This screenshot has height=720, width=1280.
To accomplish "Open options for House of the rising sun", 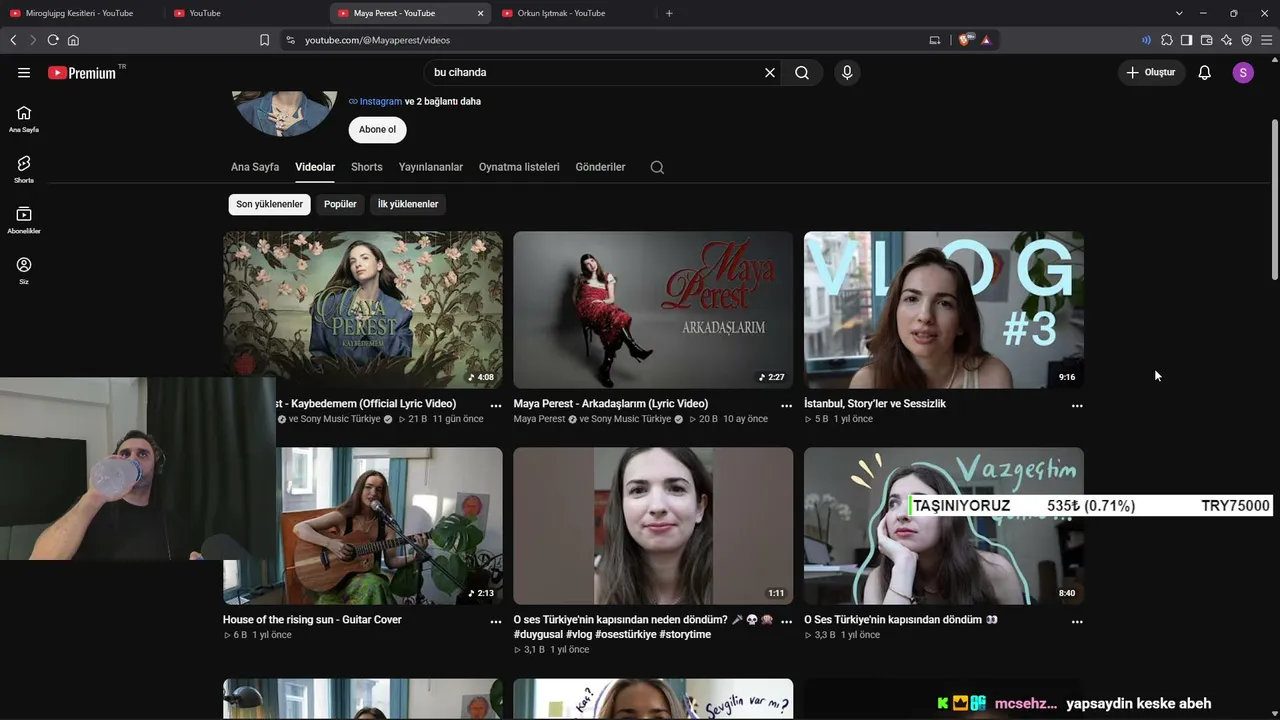I will click(x=496, y=622).
